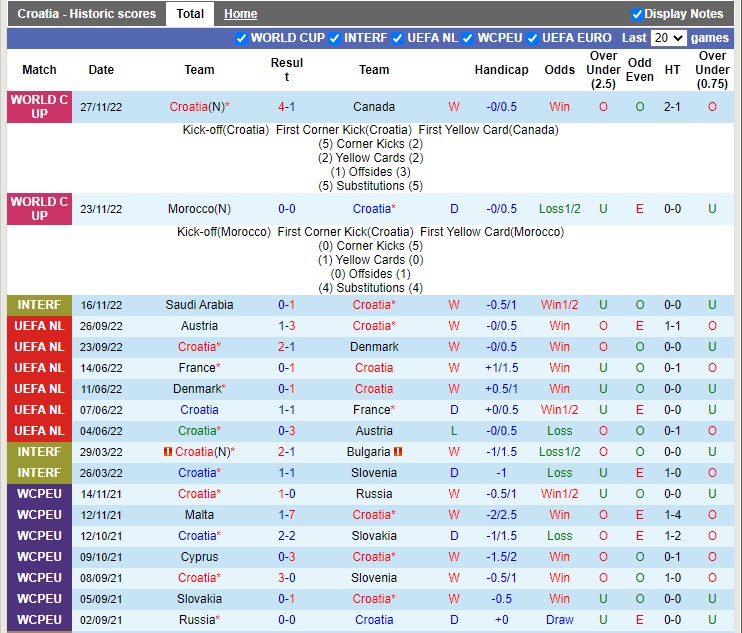The width and height of the screenshot is (742, 633).
Task: Open the Last 20 games dropdown
Action: (668, 38)
